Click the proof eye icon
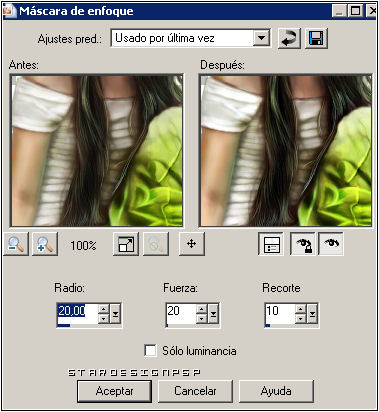Image resolution: width=379 pixels, height=412 pixels. pyautogui.click(x=331, y=244)
